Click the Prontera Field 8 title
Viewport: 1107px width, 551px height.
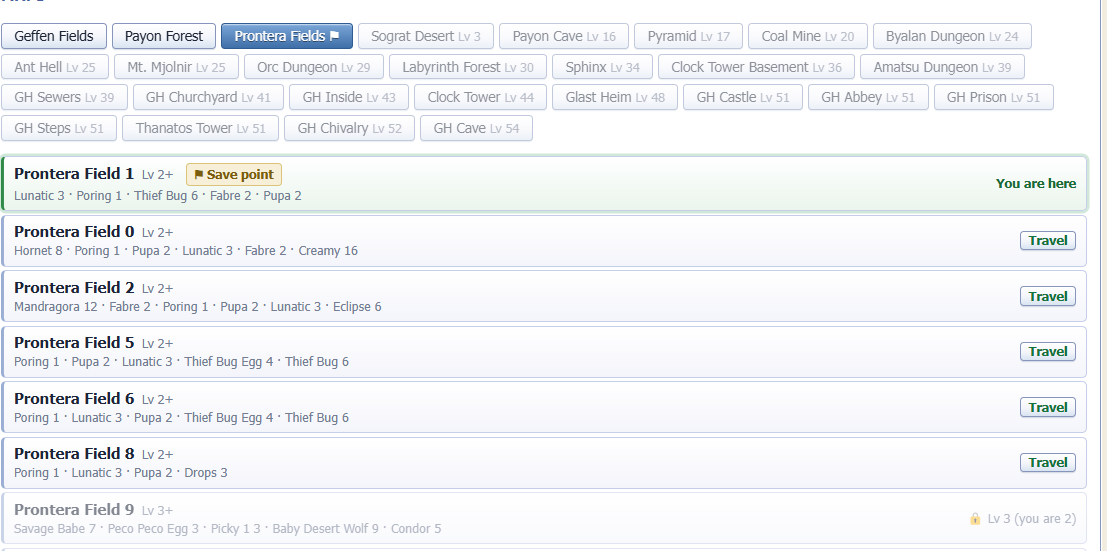74,454
